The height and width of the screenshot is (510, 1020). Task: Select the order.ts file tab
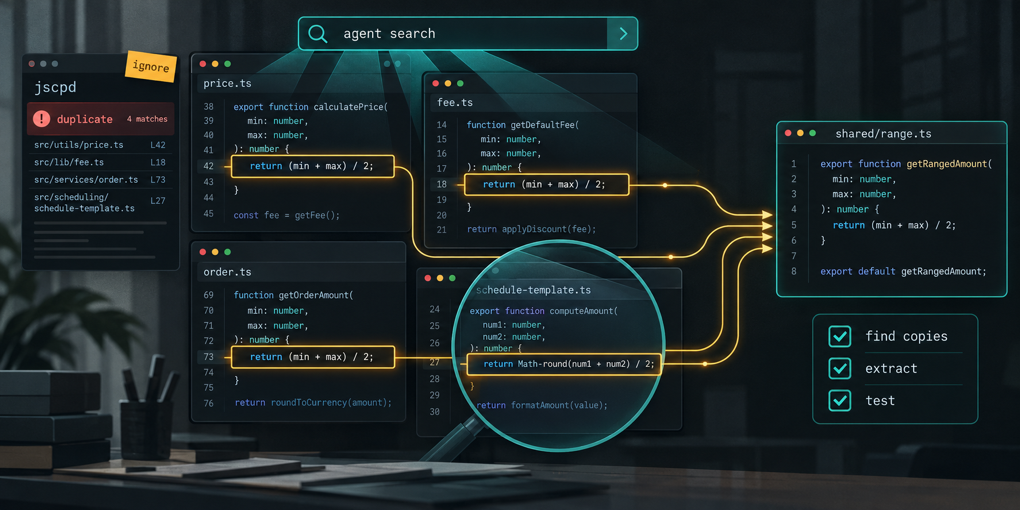(x=227, y=271)
